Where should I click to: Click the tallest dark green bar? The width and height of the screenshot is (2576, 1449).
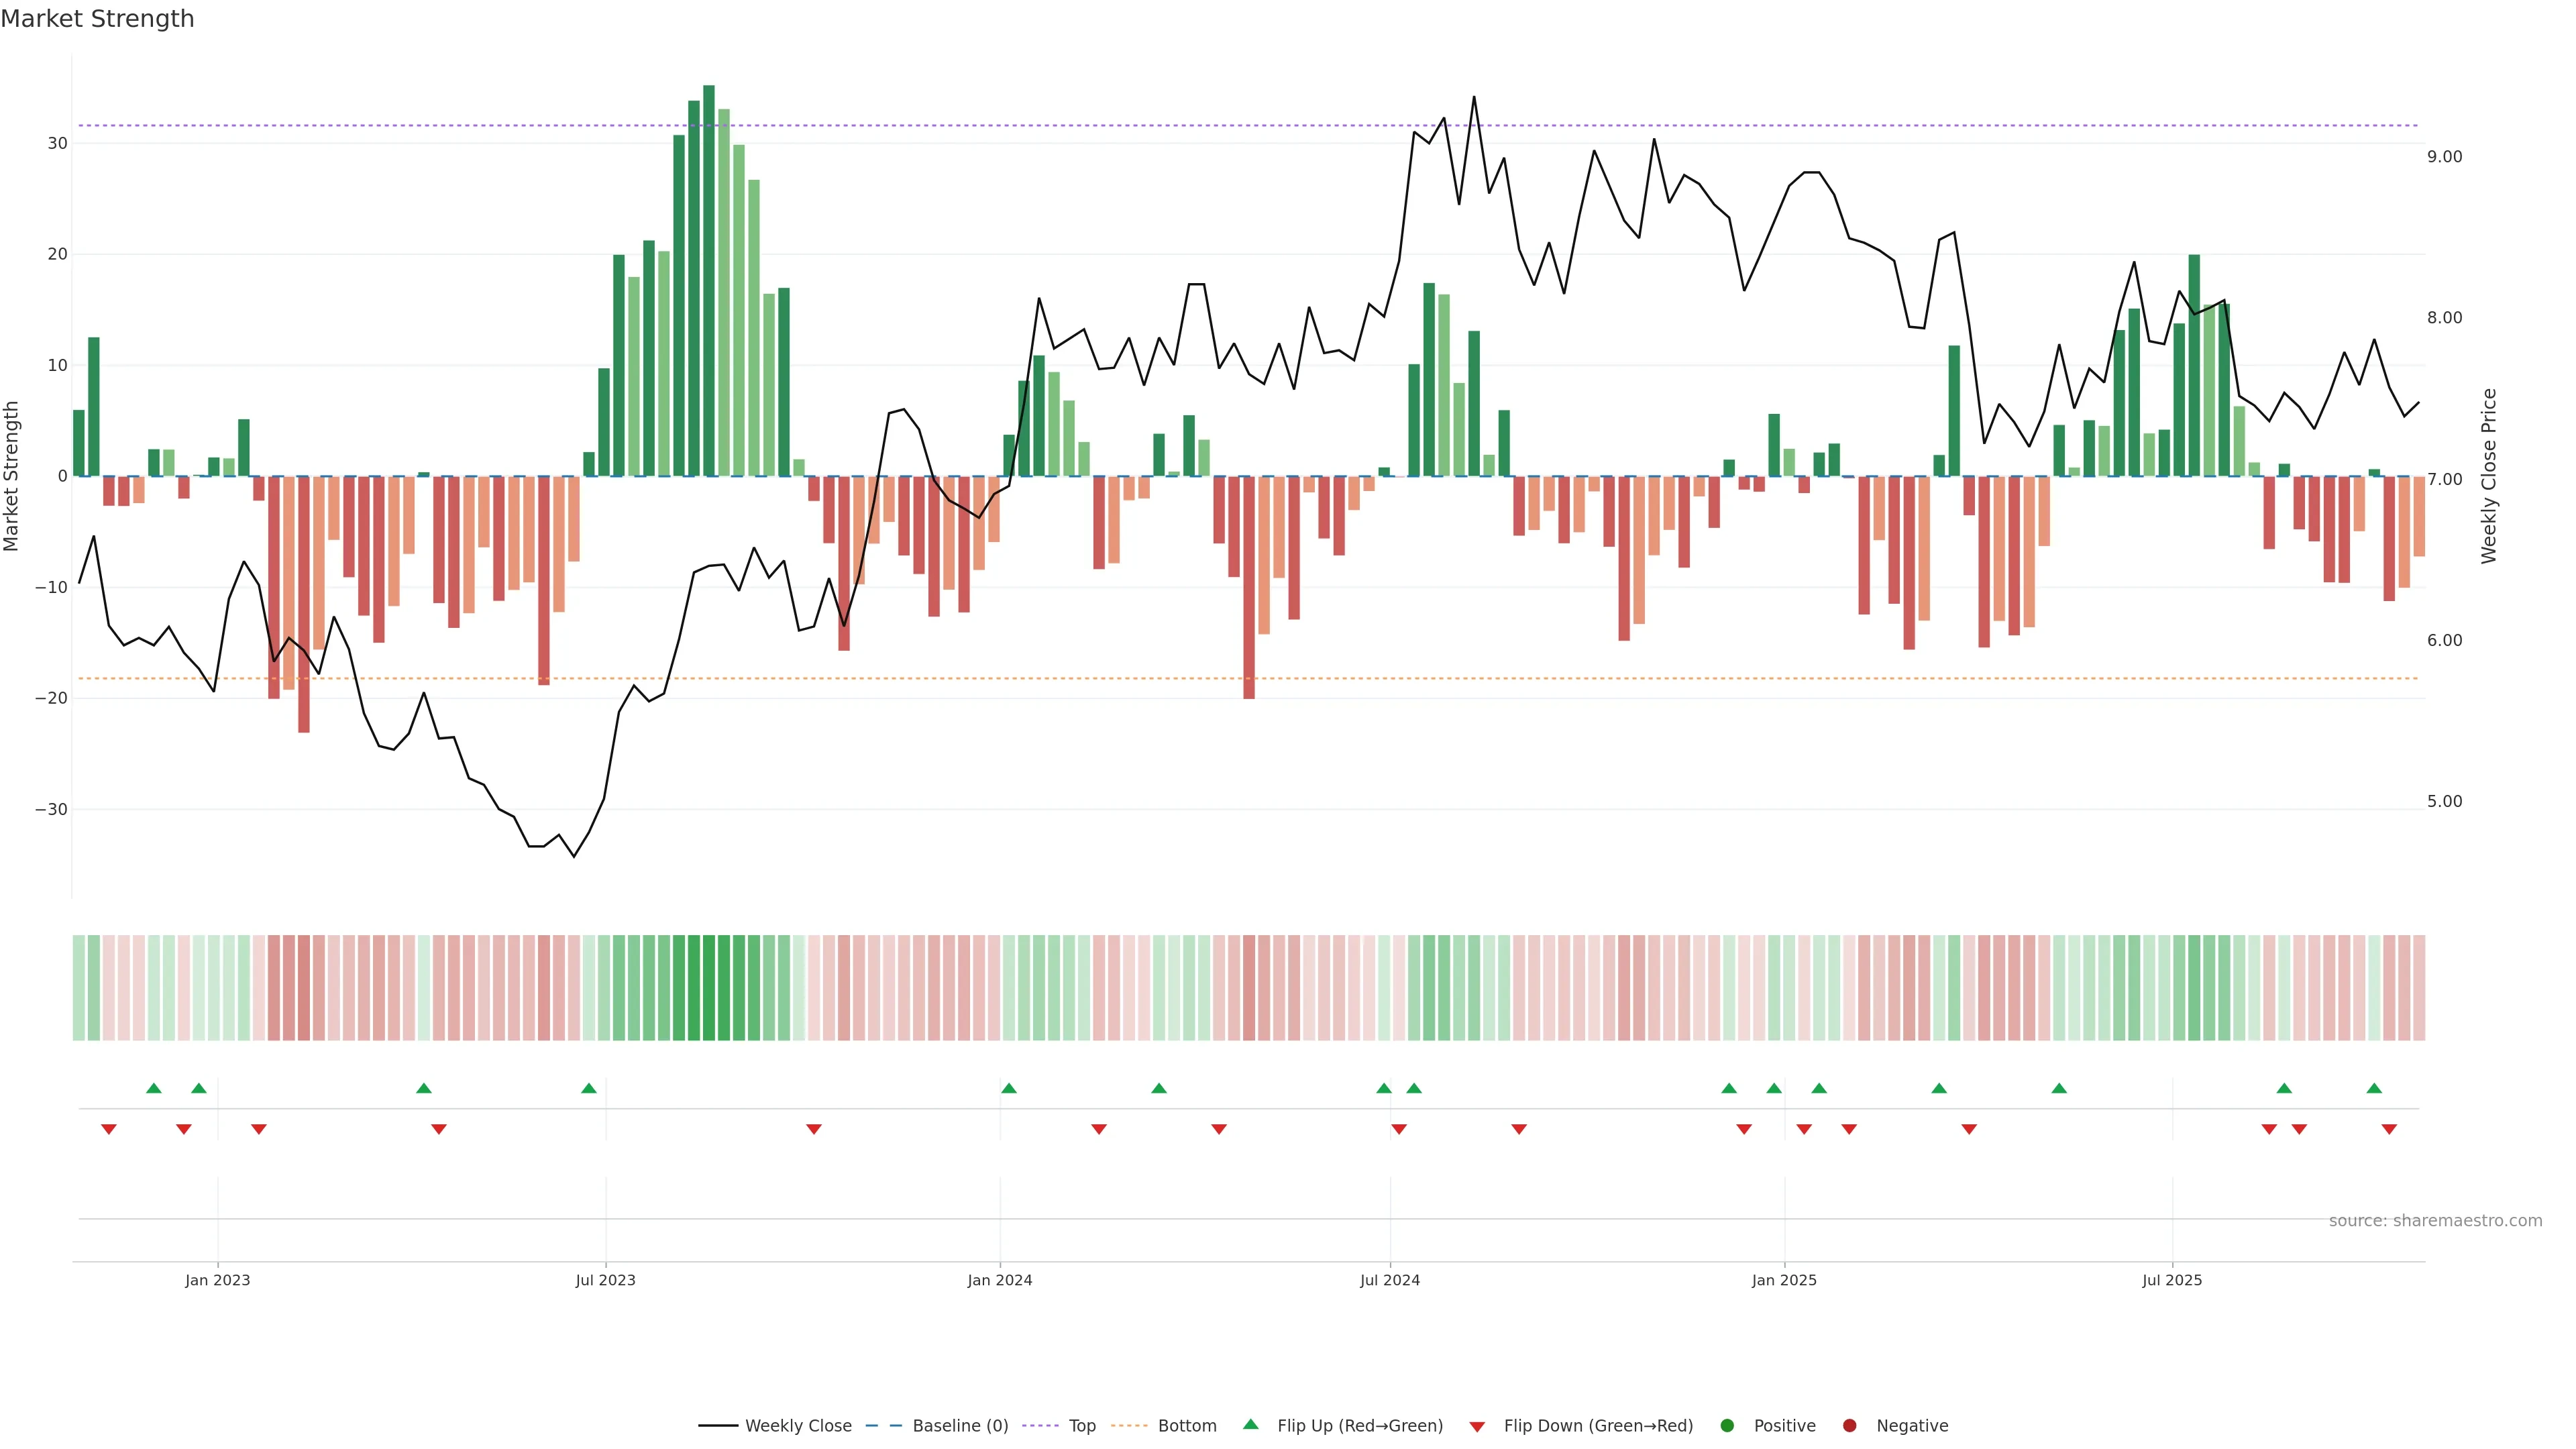click(x=709, y=280)
